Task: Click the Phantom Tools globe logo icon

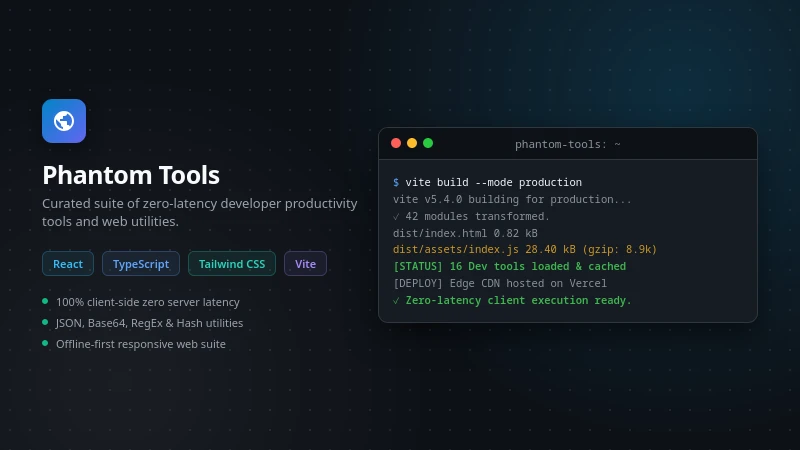Action: 64,121
